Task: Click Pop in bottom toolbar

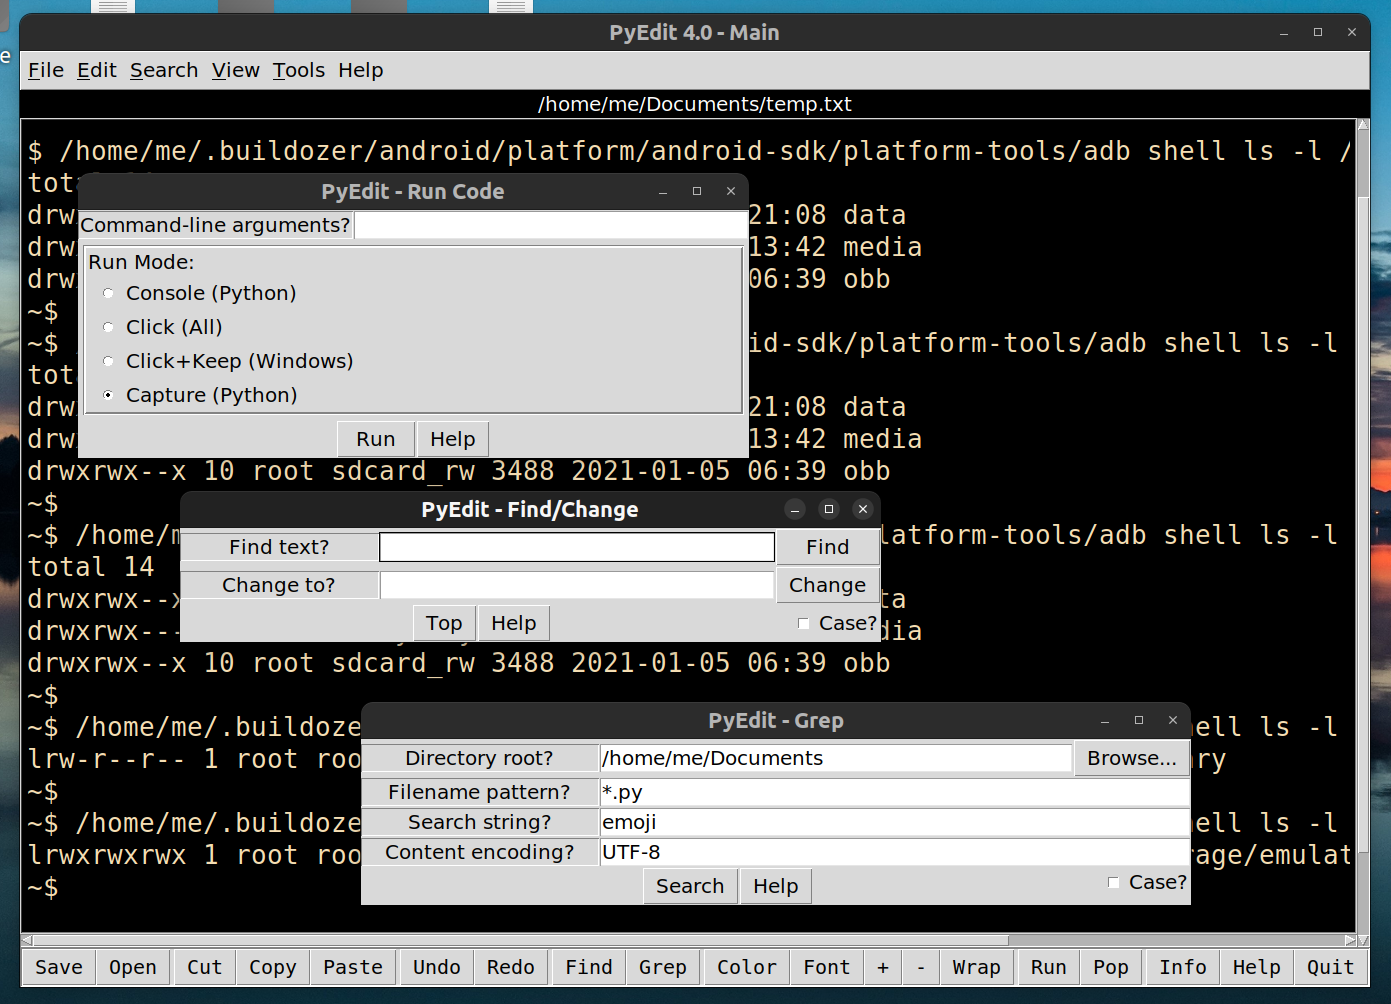Action: pyautogui.click(x=1111, y=967)
